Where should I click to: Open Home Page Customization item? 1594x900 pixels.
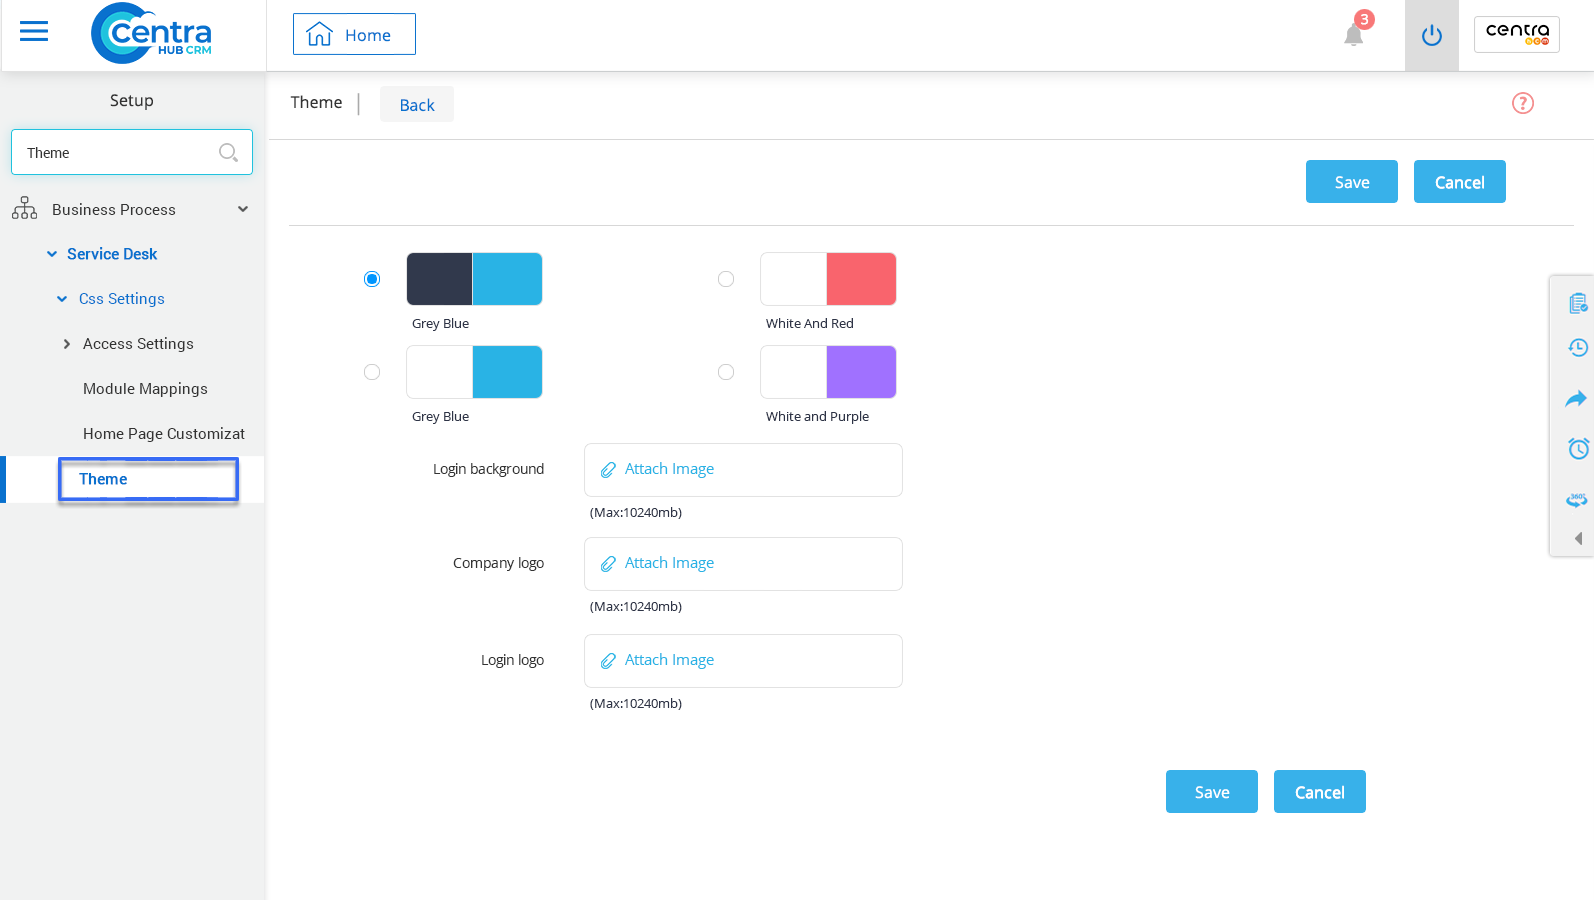[164, 434]
